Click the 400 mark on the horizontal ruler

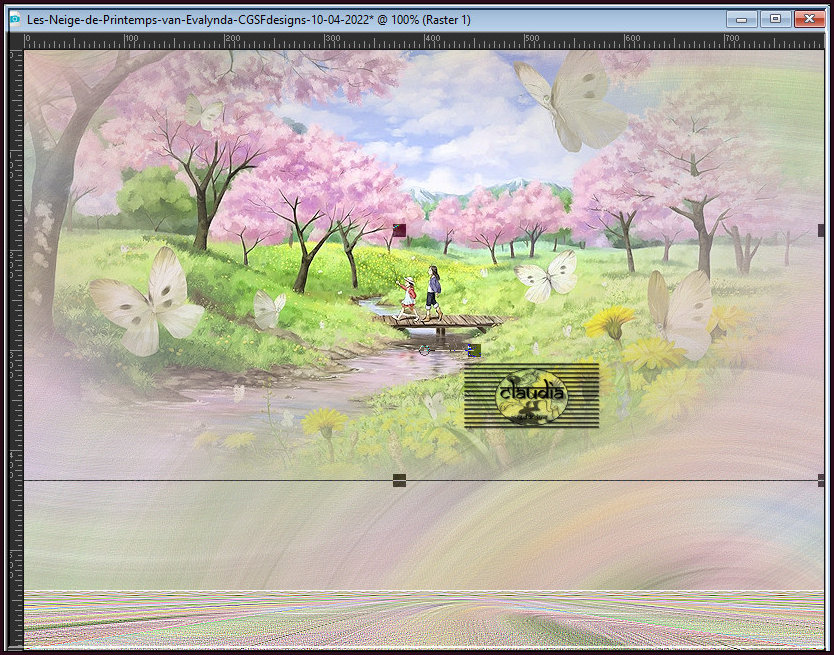tap(432, 38)
